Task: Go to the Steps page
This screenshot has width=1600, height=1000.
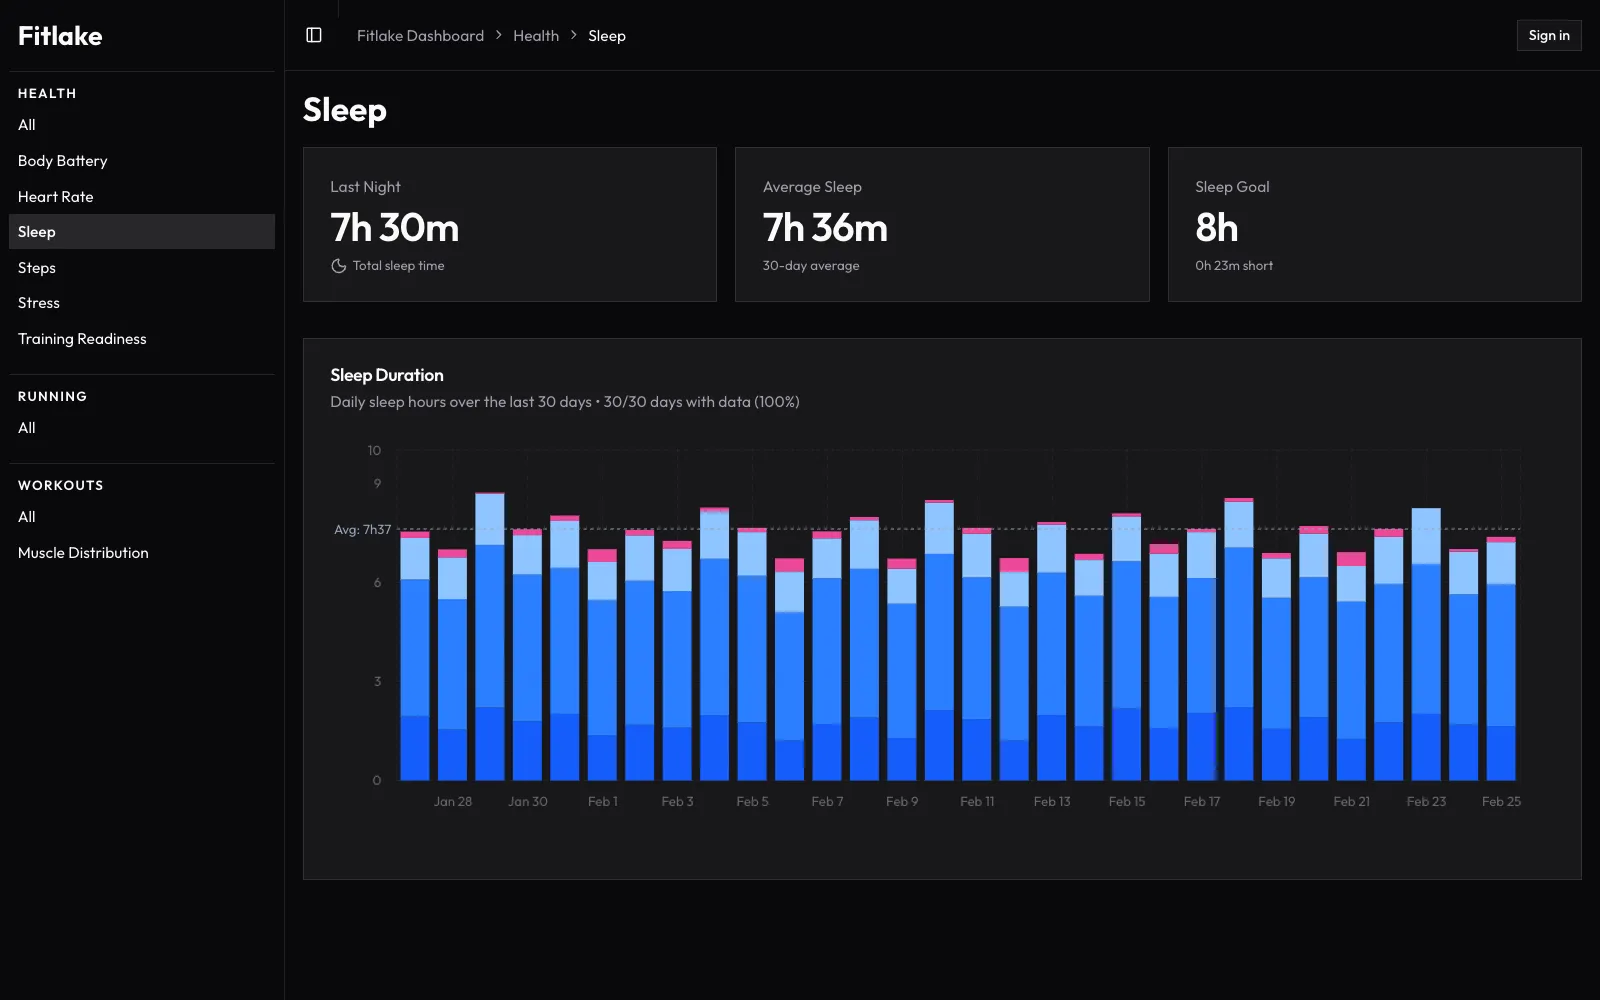Action: point(142,268)
